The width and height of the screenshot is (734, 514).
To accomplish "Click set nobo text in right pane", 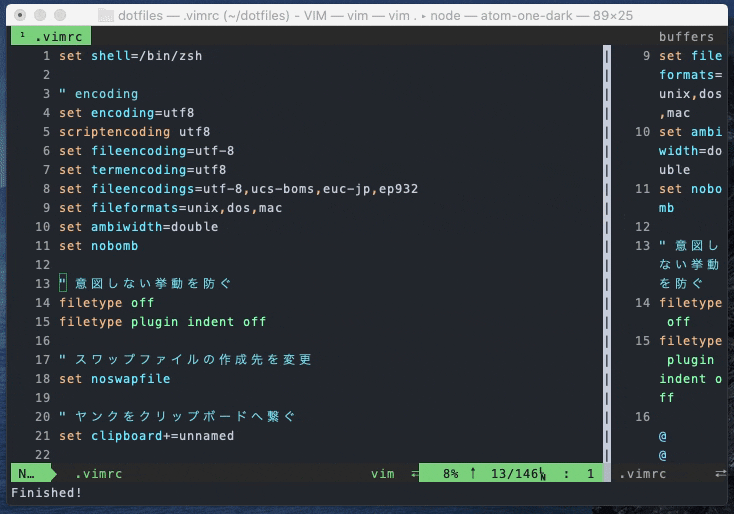I will [690, 189].
